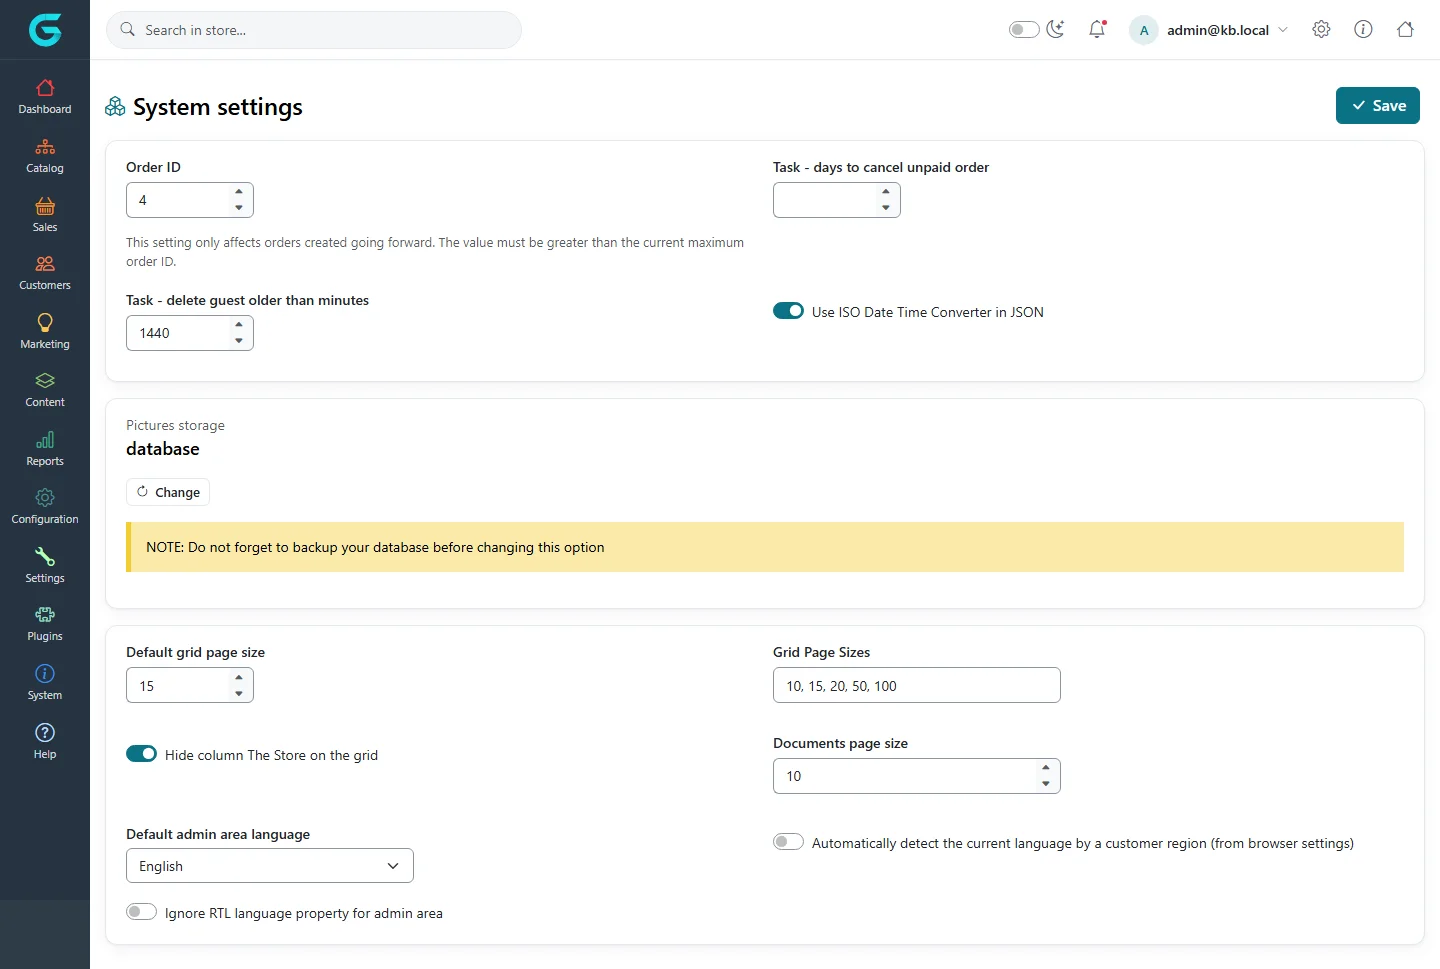Open the Catalog sidebar menu

45,156
